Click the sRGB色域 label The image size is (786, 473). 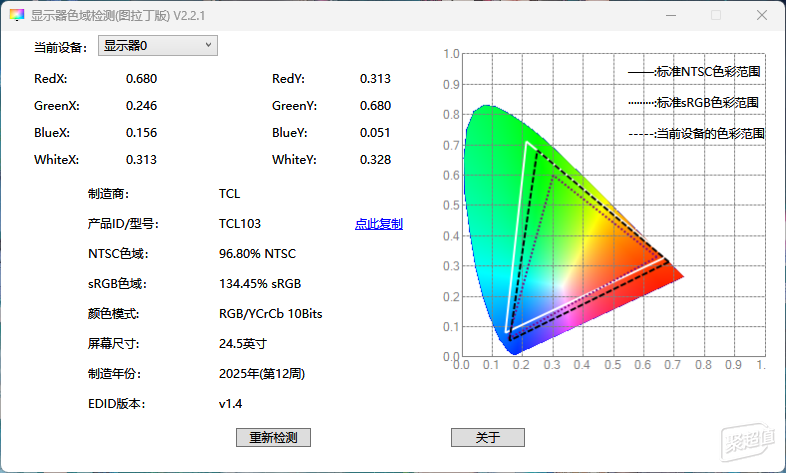pos(117,284)
